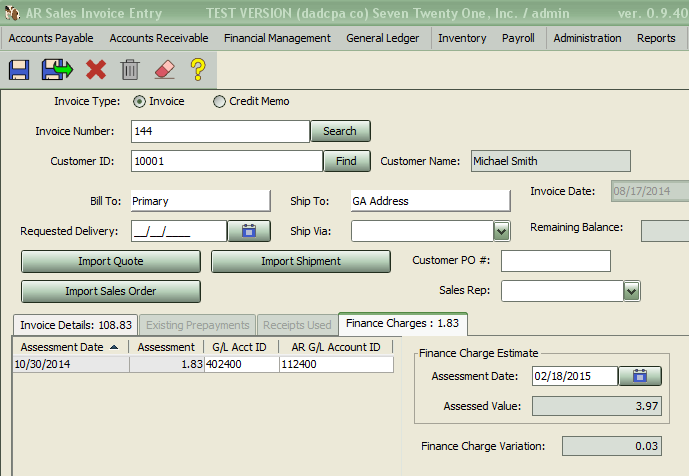Click the Assessment column header
The width and height of the screenshot is (689, 476).
click(x=166, y=347)
